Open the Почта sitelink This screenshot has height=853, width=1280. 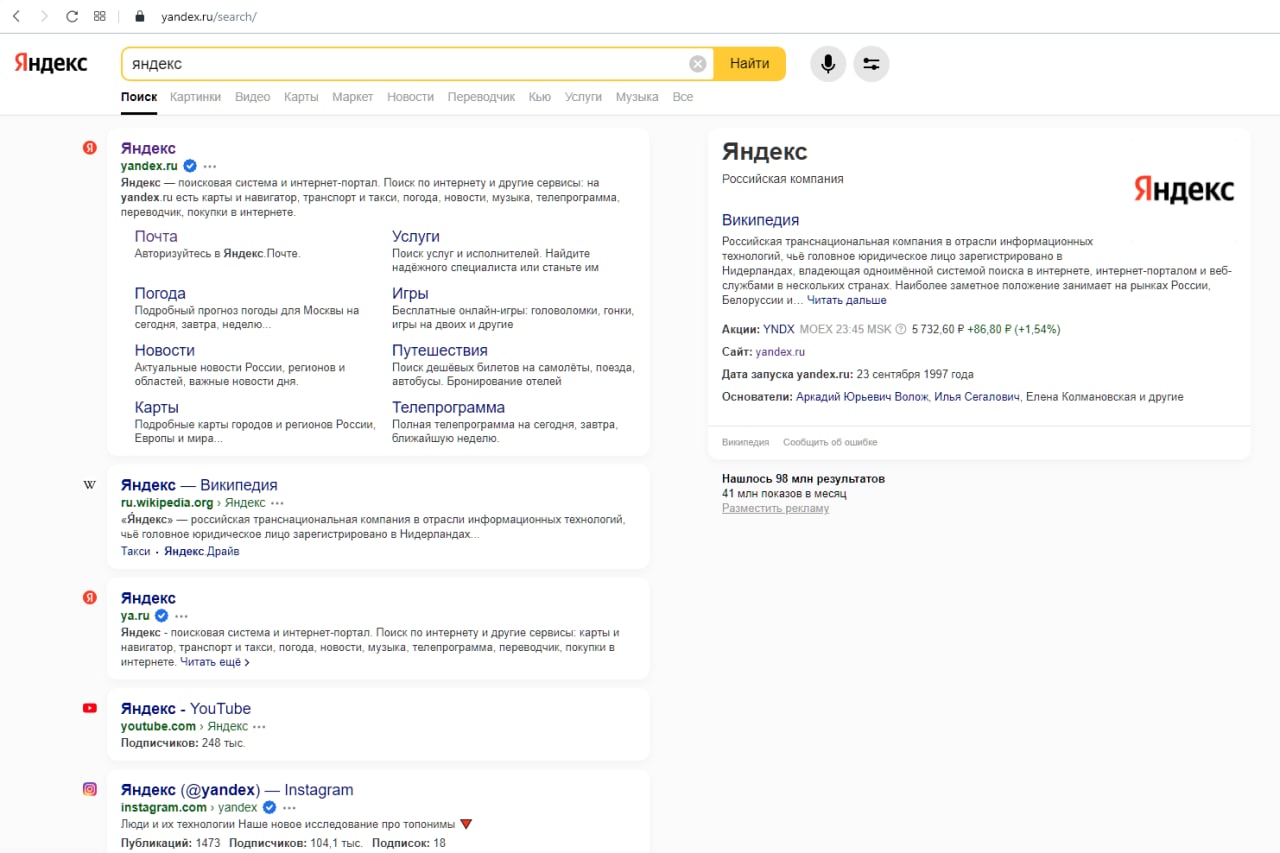tap(156, 236)
